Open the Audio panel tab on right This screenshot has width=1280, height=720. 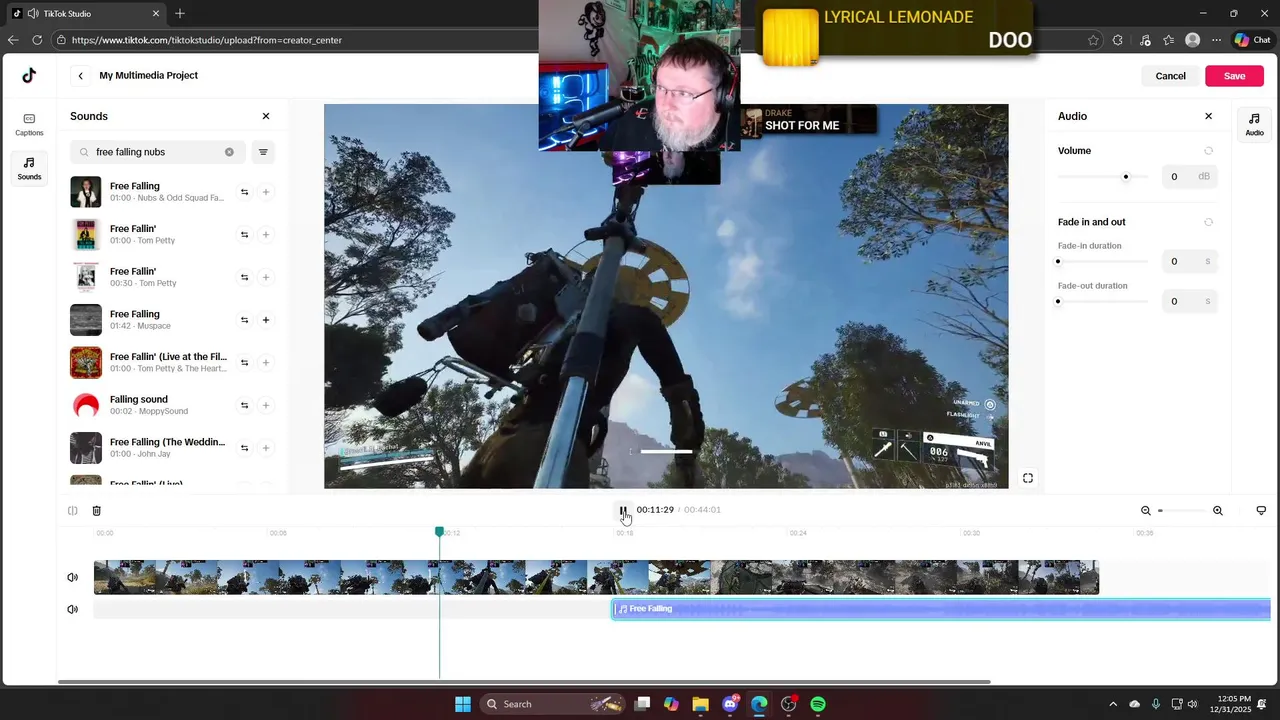(1254, 124)
